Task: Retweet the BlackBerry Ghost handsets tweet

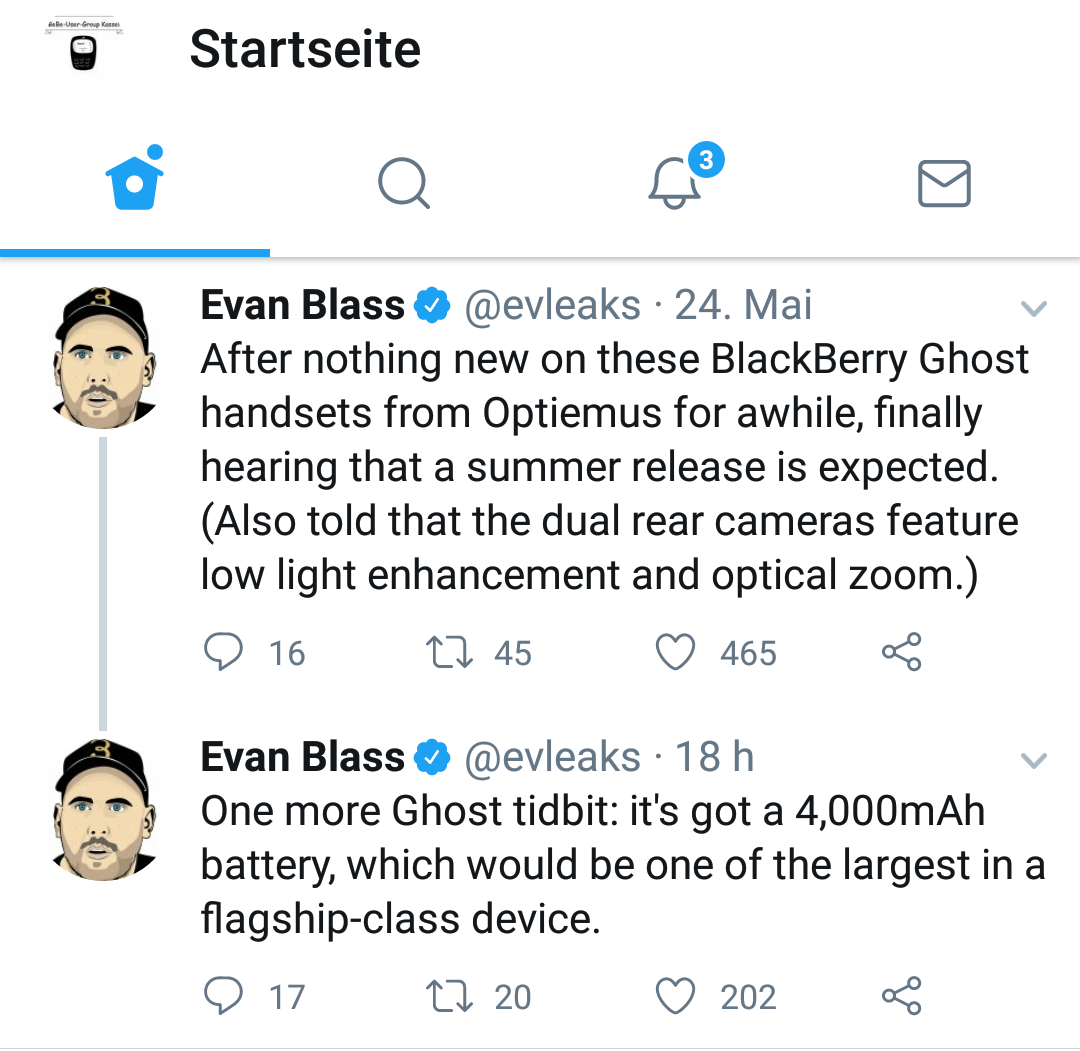Action: coord(447,653)
